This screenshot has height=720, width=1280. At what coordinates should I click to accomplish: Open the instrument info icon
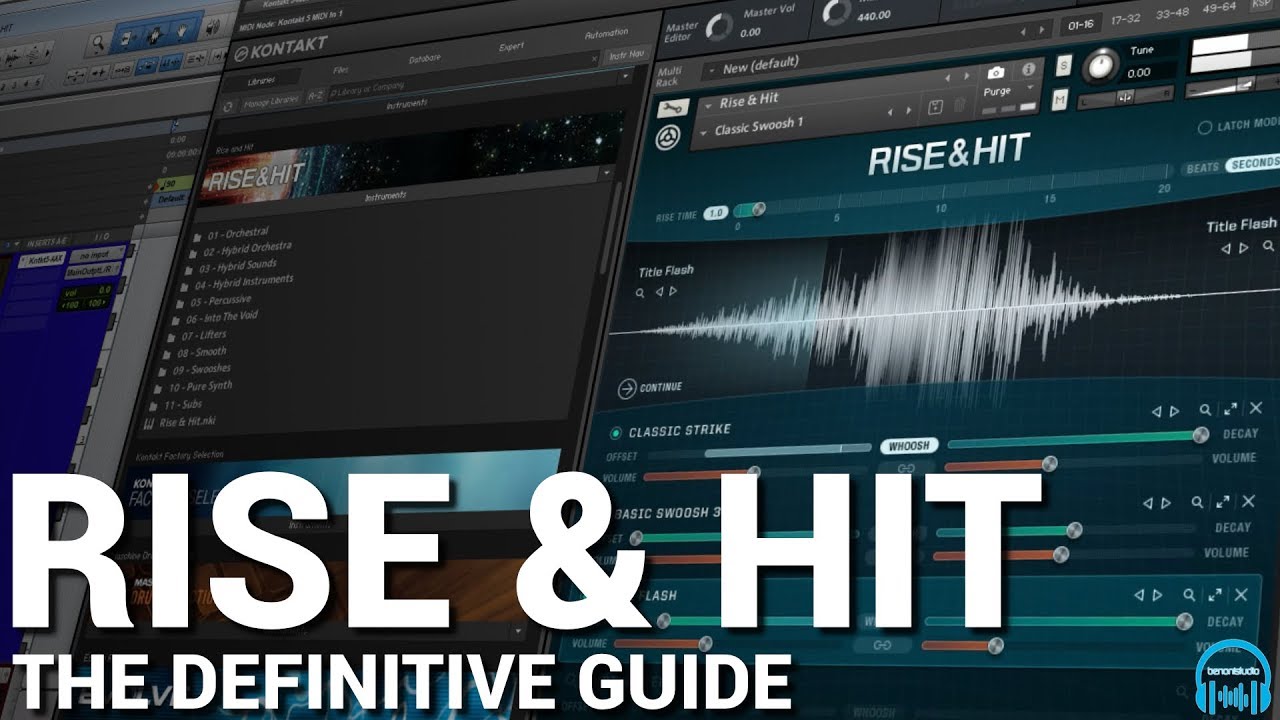click(x=1027, y=71)
